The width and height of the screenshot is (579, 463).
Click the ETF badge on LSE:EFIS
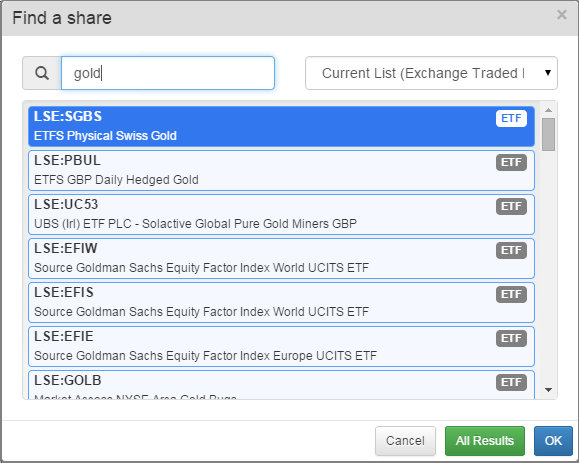[511, 294]
